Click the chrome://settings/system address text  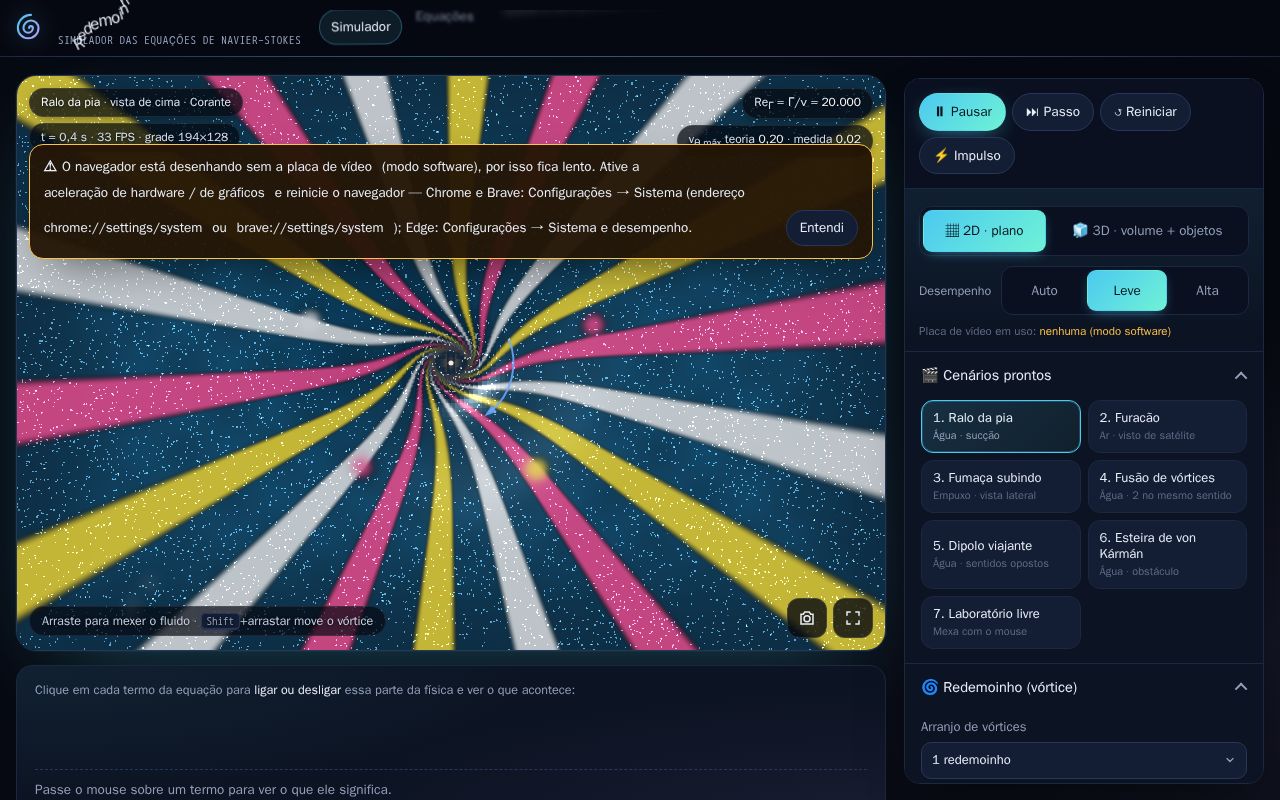click(x=123, y=228)
